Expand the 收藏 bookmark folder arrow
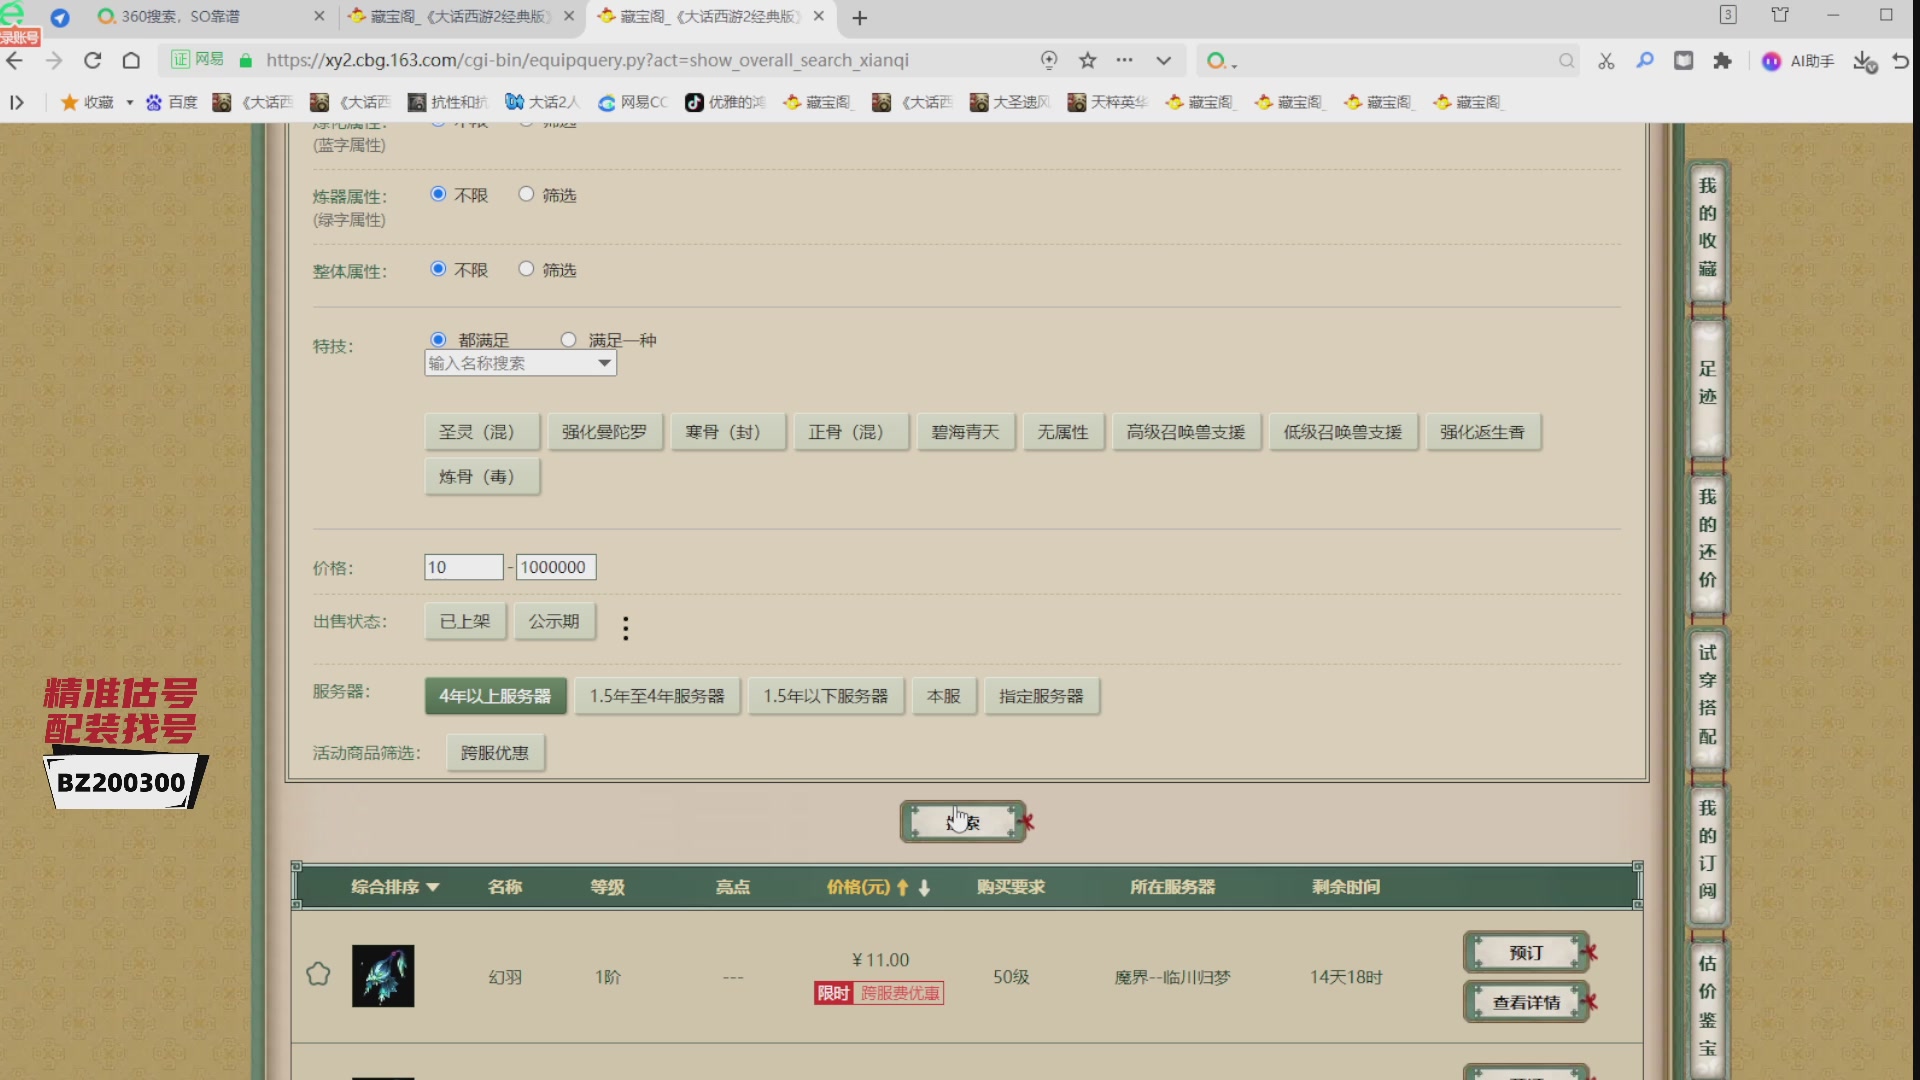The image size is (1920, 1080). [130, 103]
